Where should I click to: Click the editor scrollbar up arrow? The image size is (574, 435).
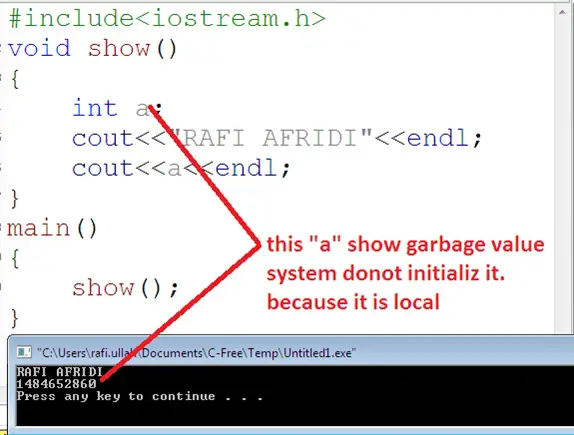(562, 12)
